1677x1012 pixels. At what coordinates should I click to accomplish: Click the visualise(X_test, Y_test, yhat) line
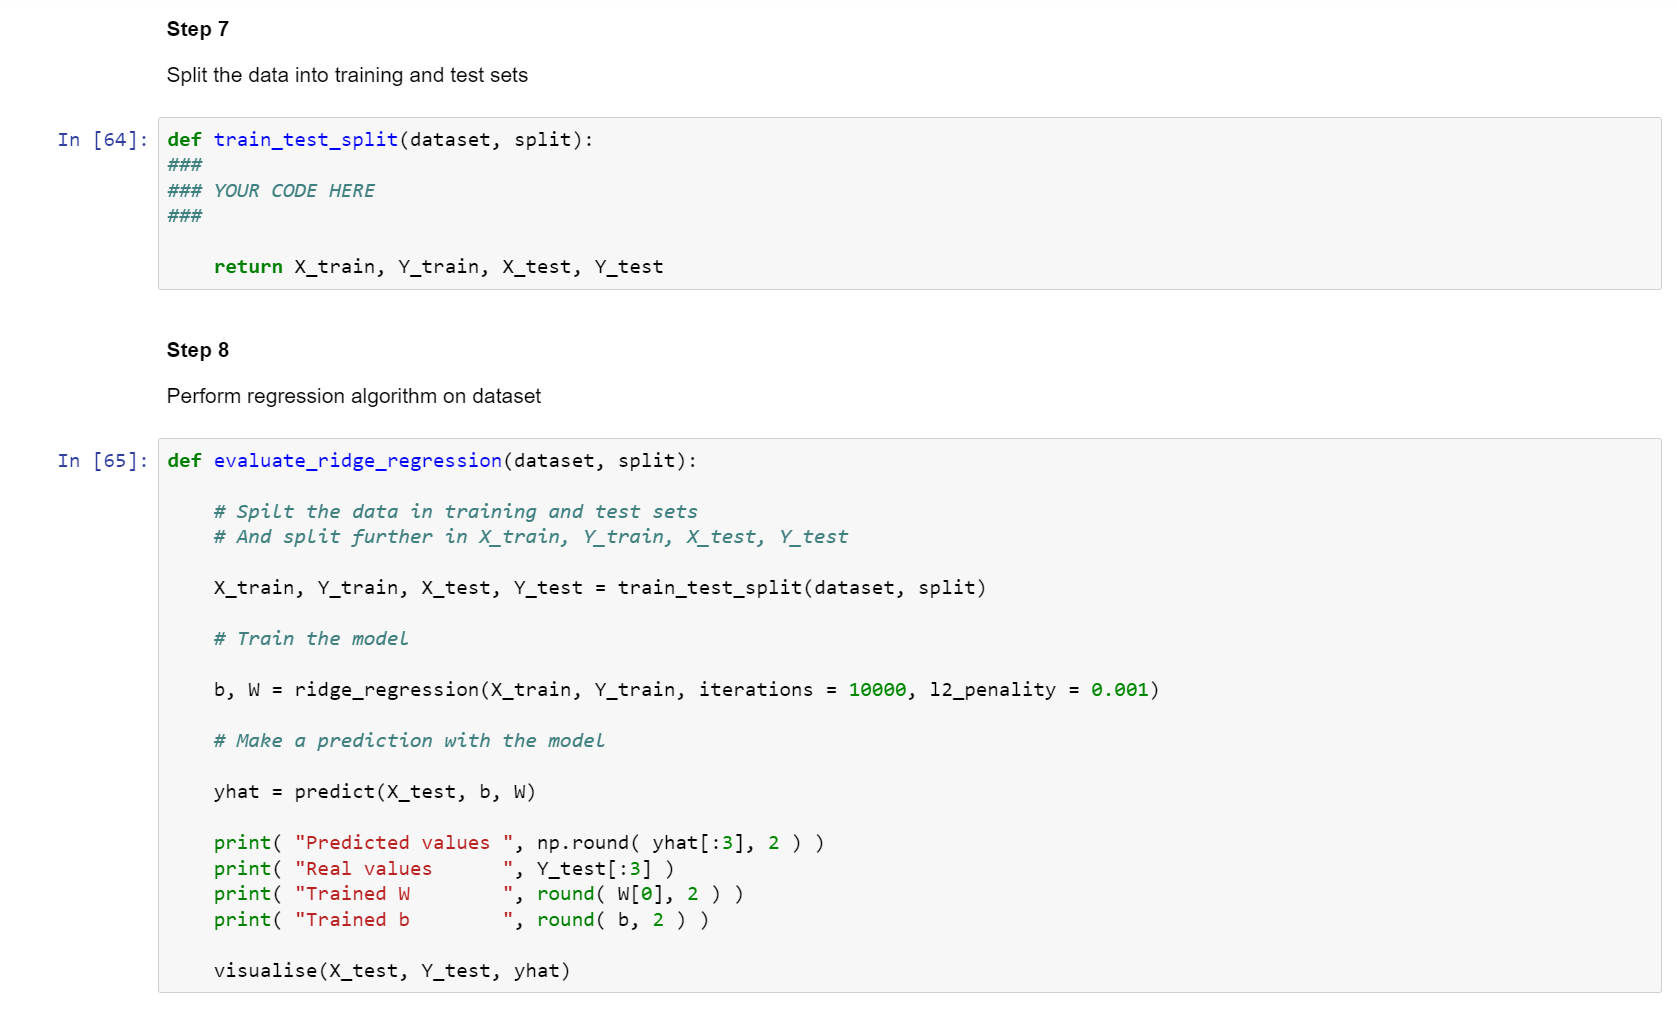pos(390,970)
